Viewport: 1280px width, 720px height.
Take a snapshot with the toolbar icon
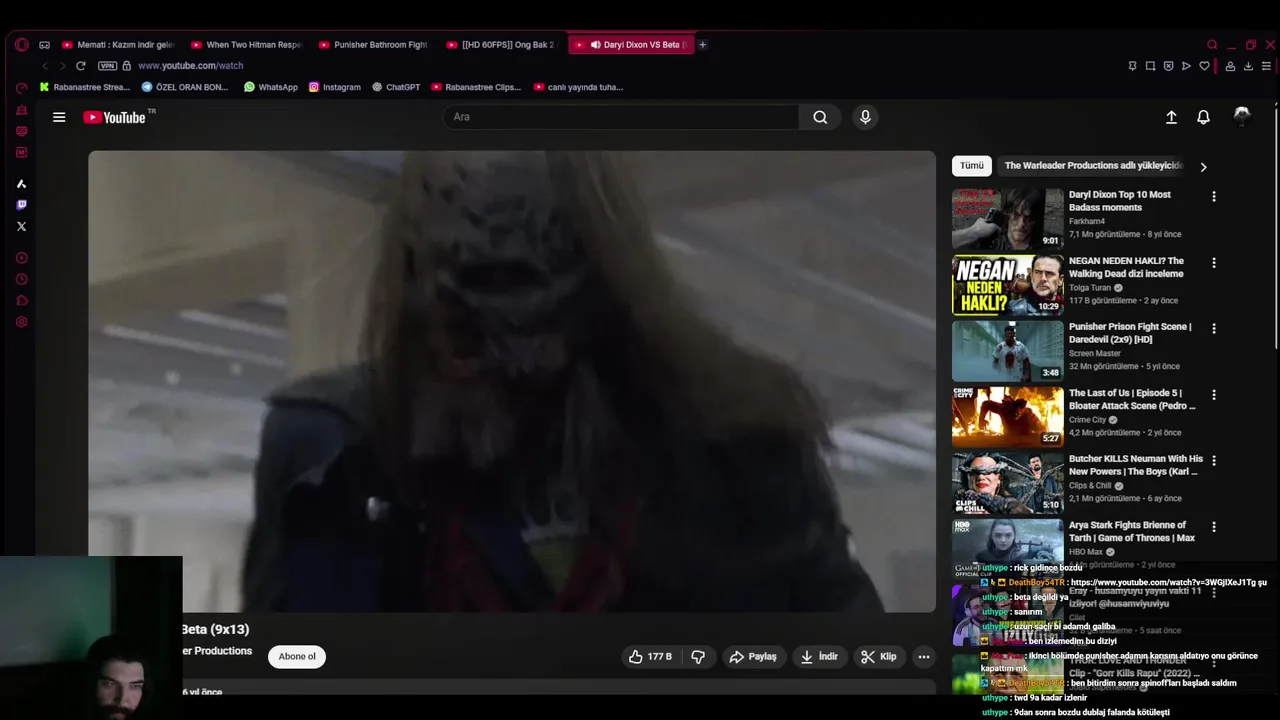1150,66
